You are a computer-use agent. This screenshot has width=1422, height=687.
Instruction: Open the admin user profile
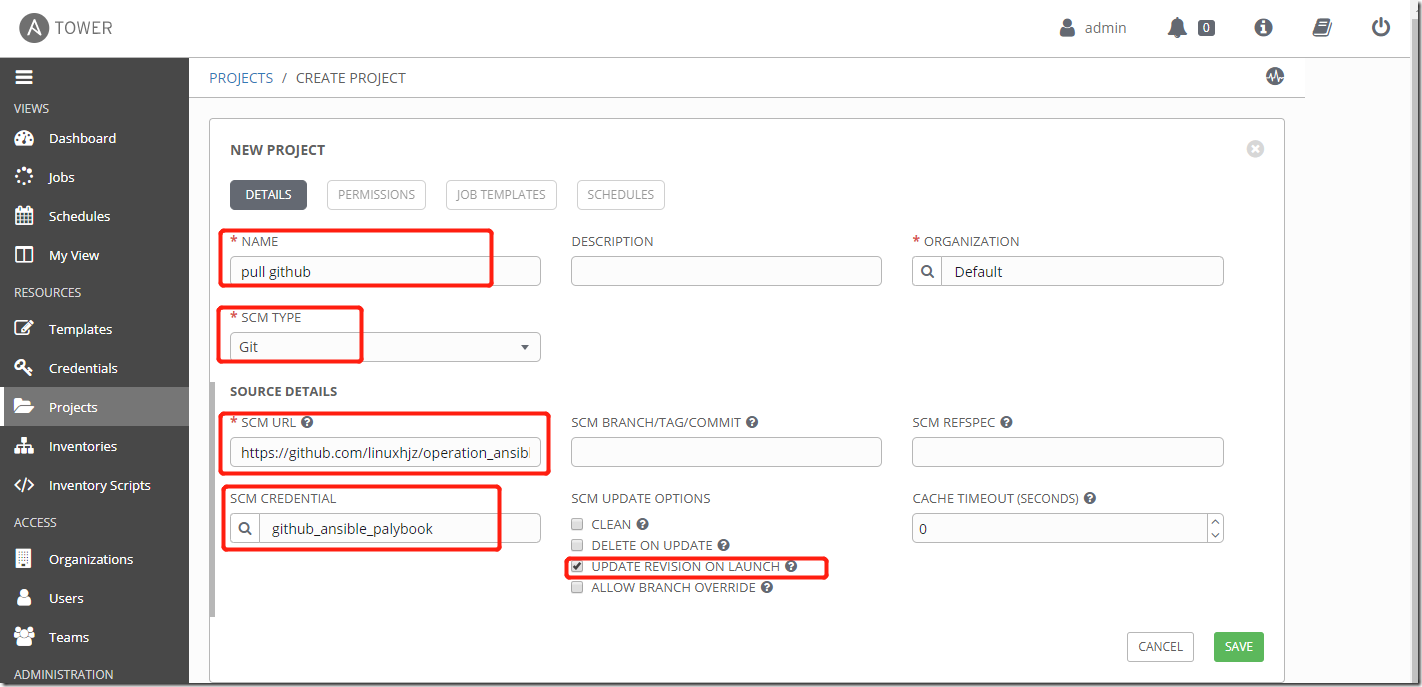(x=1093, y=28)
